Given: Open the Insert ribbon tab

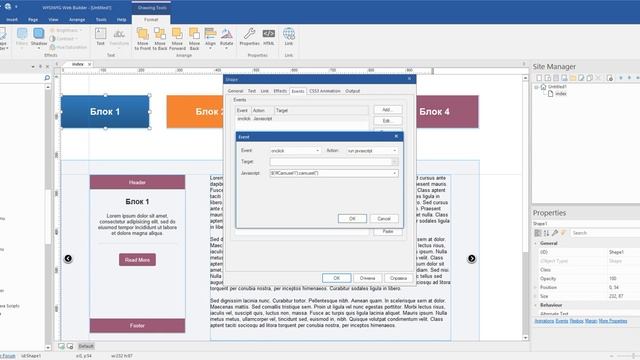Looking at the screenshot, I should 12,20.
